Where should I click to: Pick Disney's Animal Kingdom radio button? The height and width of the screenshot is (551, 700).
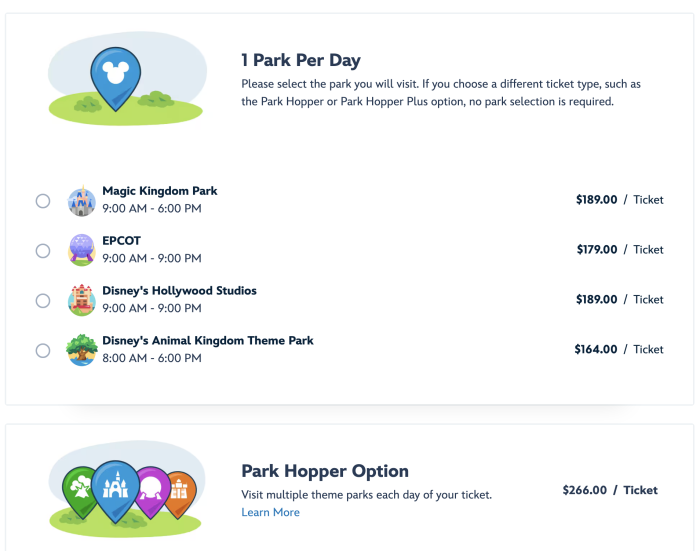pyautogui.click(x=43, y=350)
